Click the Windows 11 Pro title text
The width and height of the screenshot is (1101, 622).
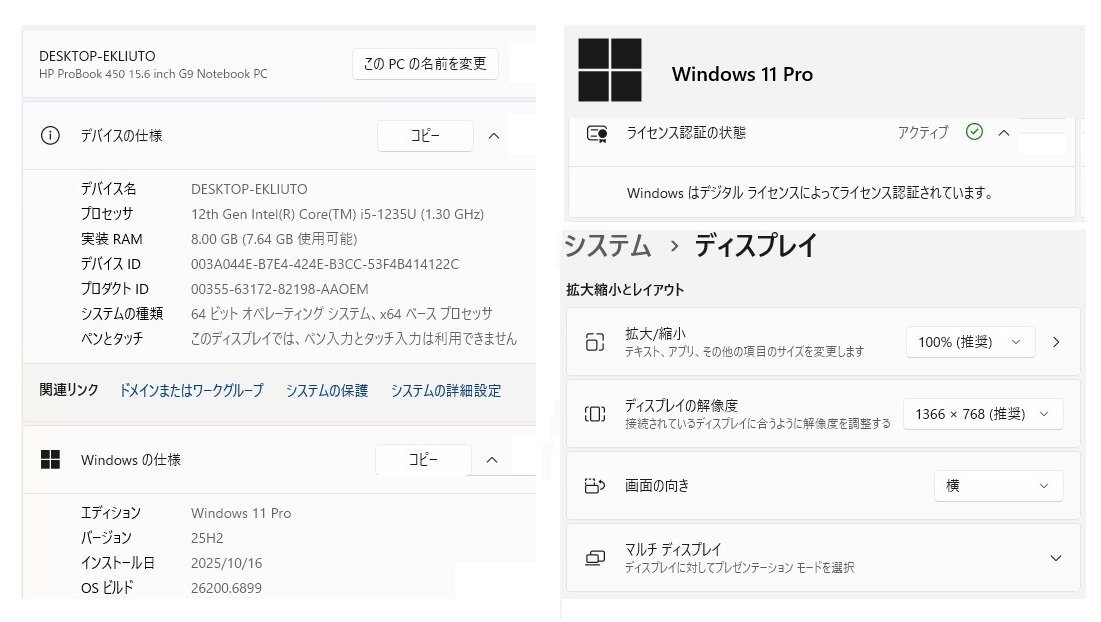(742, 74)
